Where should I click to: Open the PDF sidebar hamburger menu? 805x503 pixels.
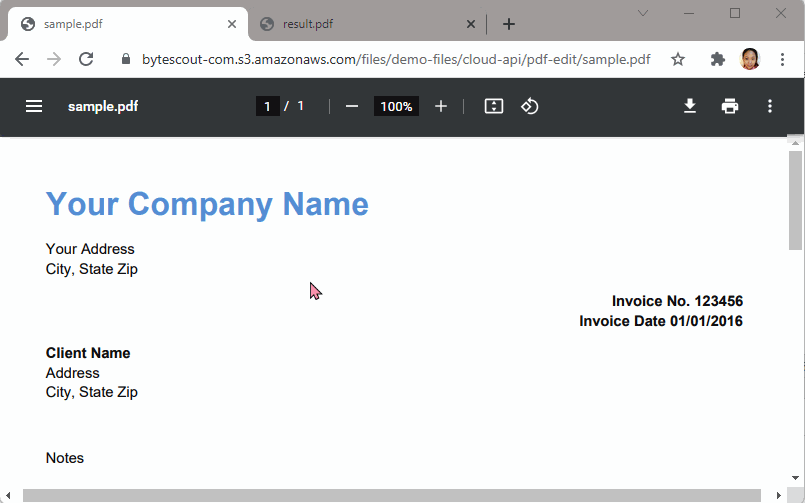click(x=34, y=106)
